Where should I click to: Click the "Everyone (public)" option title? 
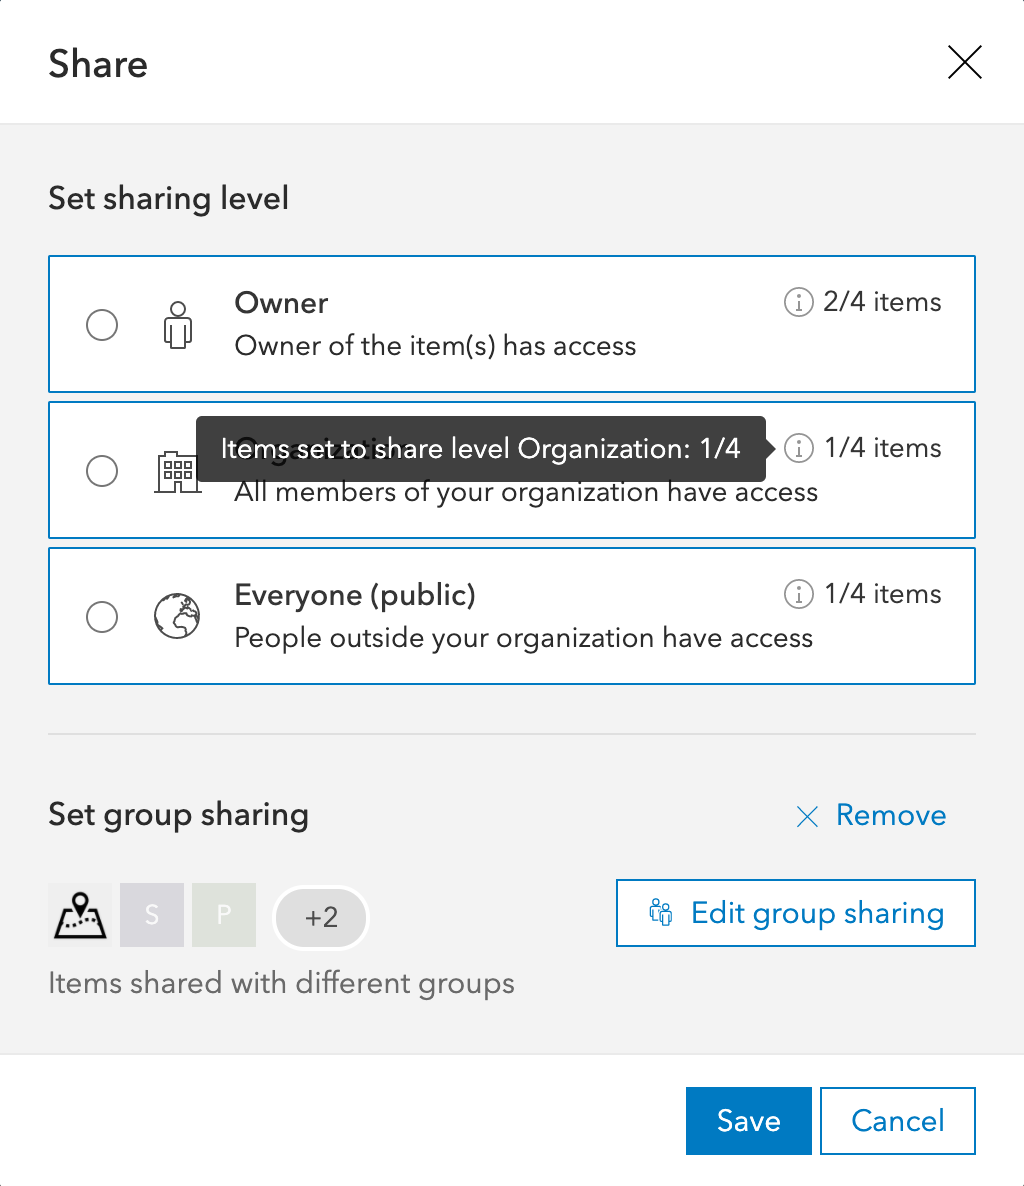355,595
